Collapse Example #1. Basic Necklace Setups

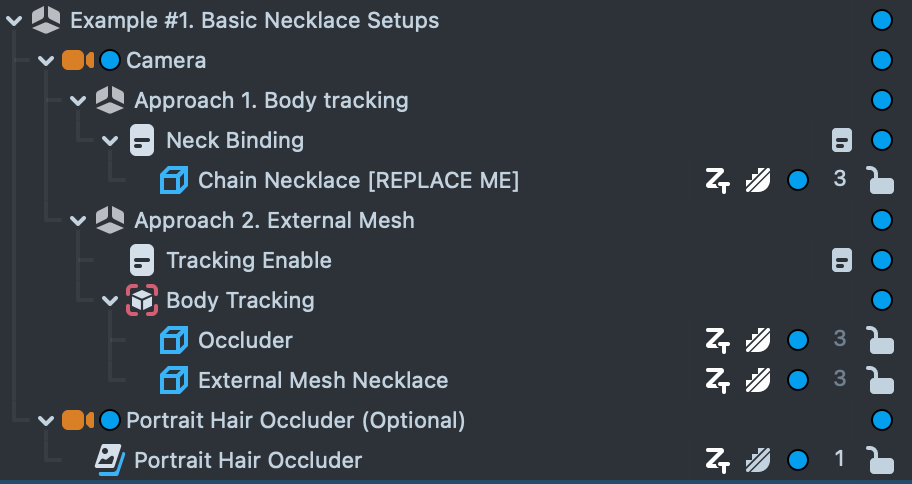(x=14, y=20)
